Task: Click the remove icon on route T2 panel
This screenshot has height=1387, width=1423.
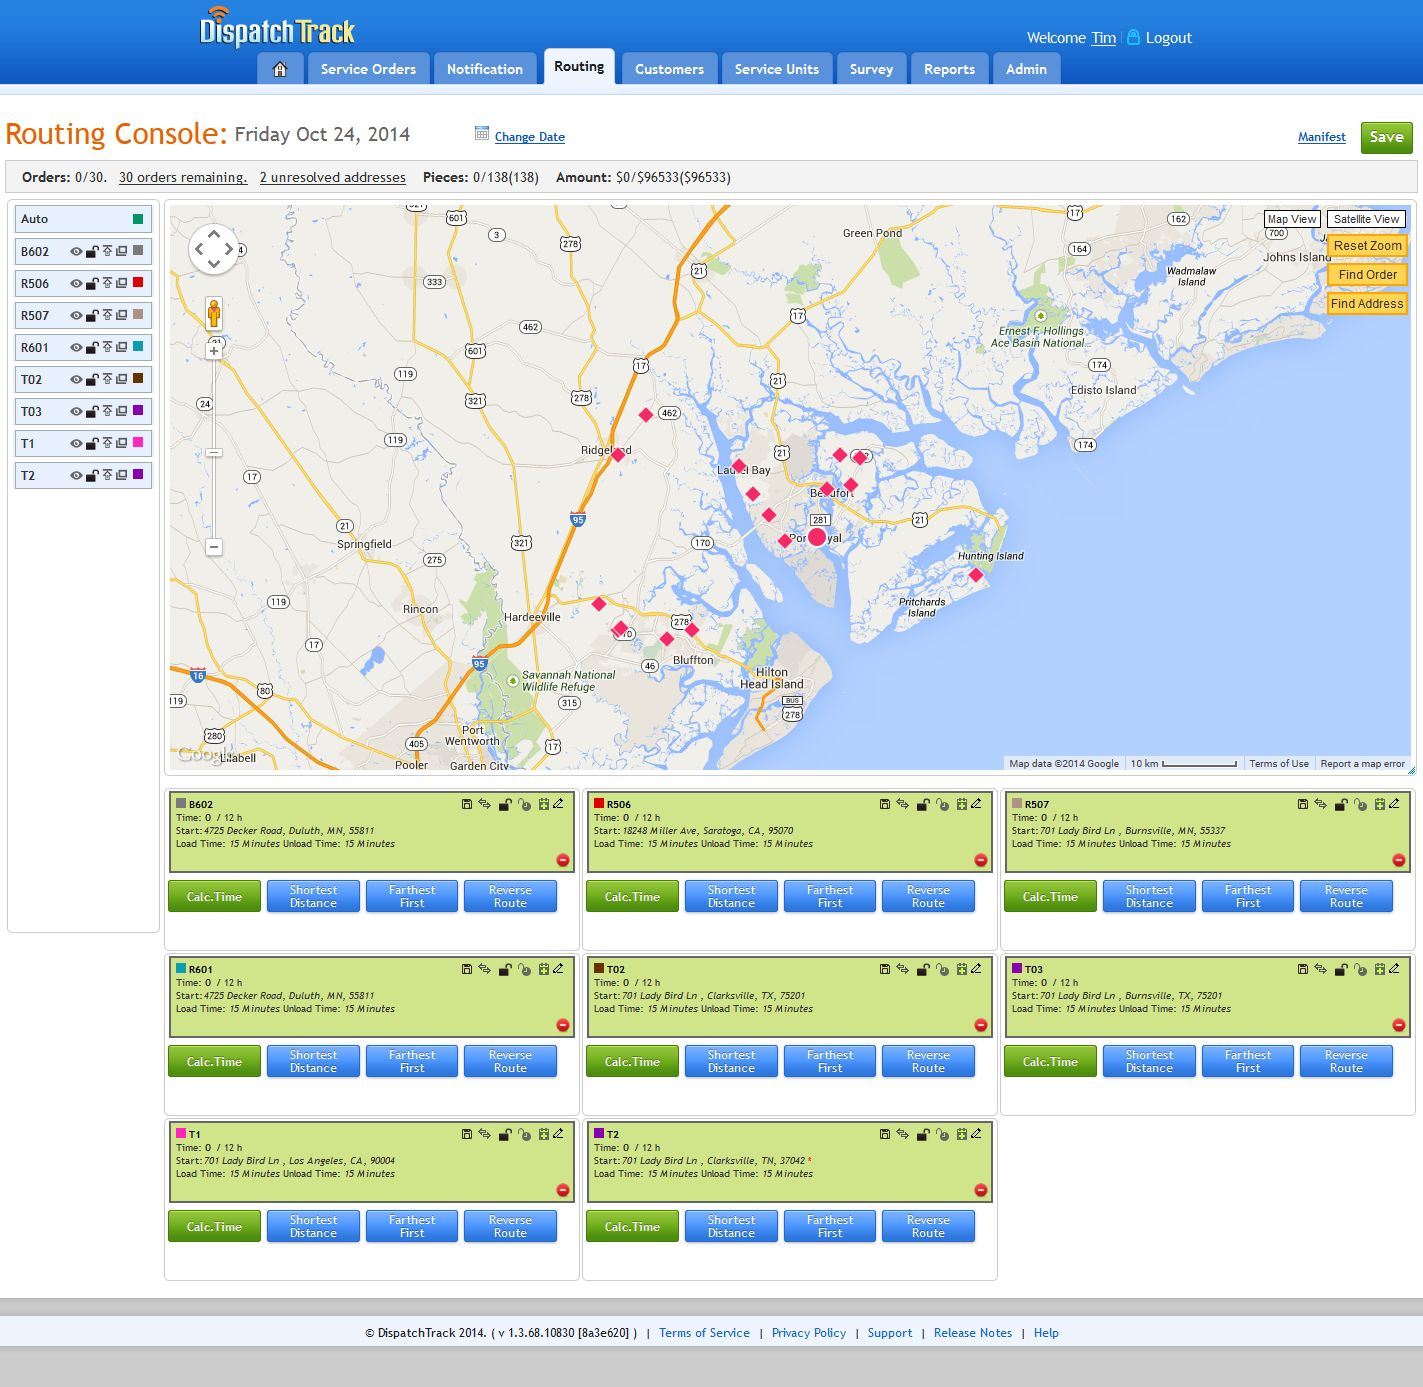Action: pos(980,1190)
